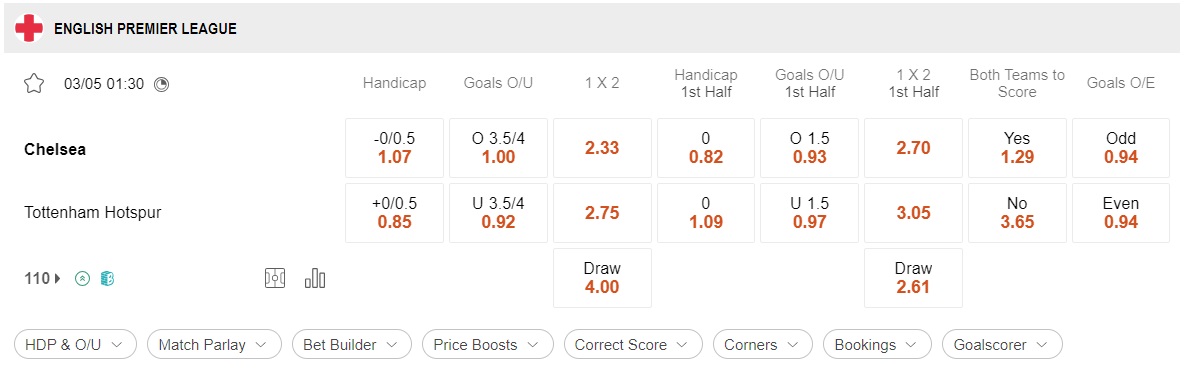Open the bar chart statistics icon

[x=314, y=279]
